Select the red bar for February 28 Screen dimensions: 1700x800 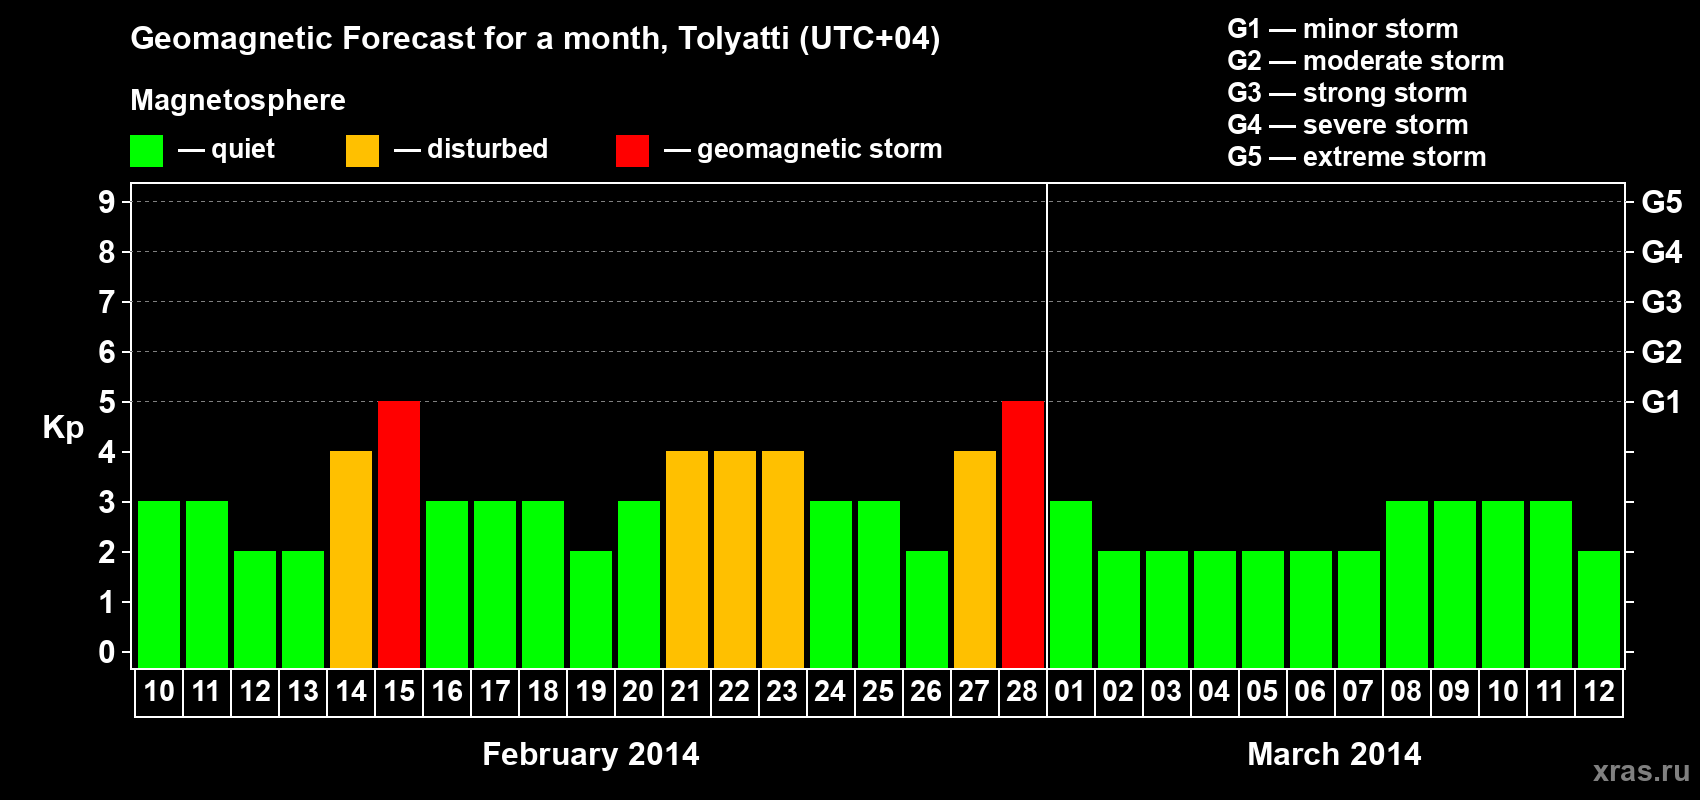point(1023,534)
